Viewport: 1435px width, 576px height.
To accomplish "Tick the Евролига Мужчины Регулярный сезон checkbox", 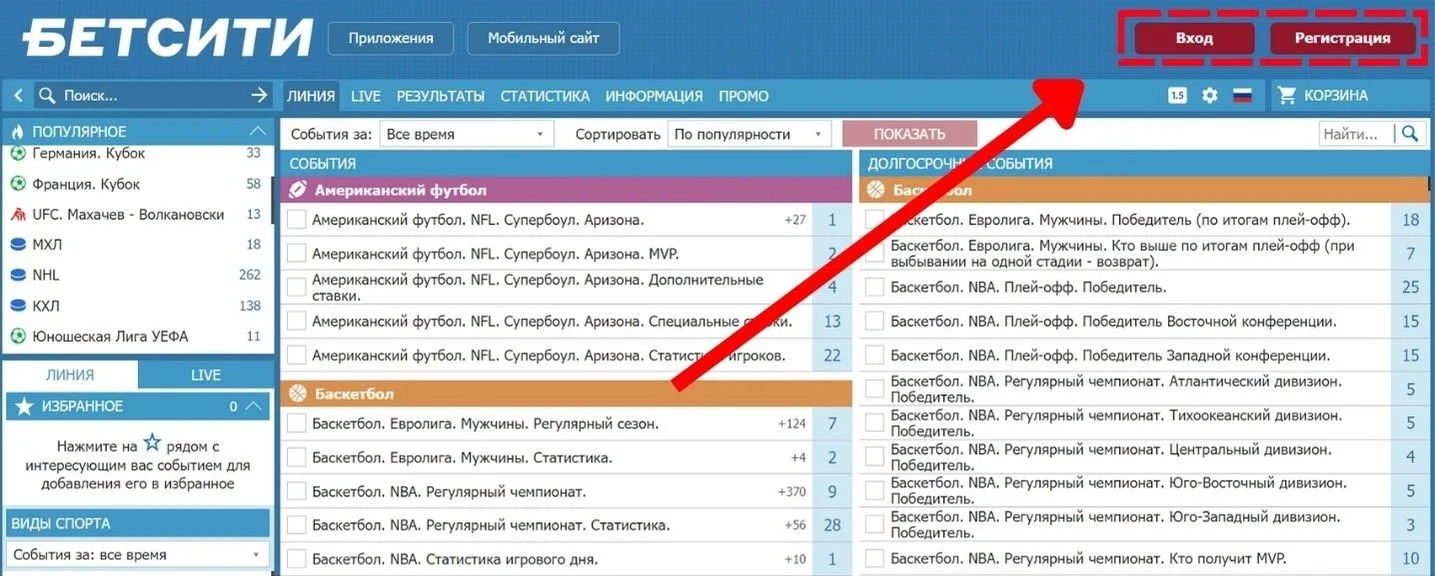I will coord(296,424).
